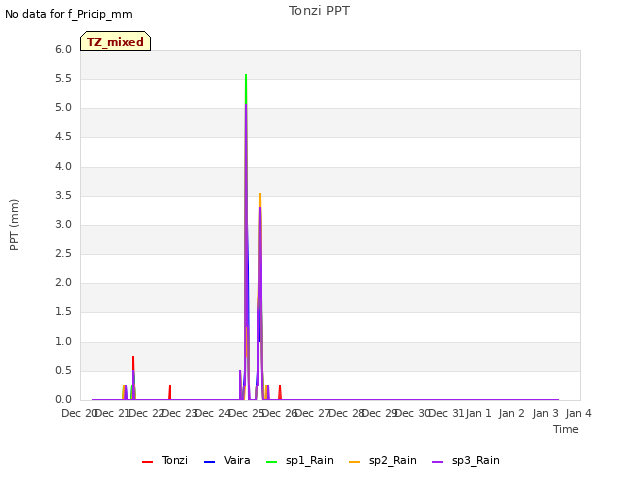Click the red Tonzi spike after Dec 22

click(170, 390)
